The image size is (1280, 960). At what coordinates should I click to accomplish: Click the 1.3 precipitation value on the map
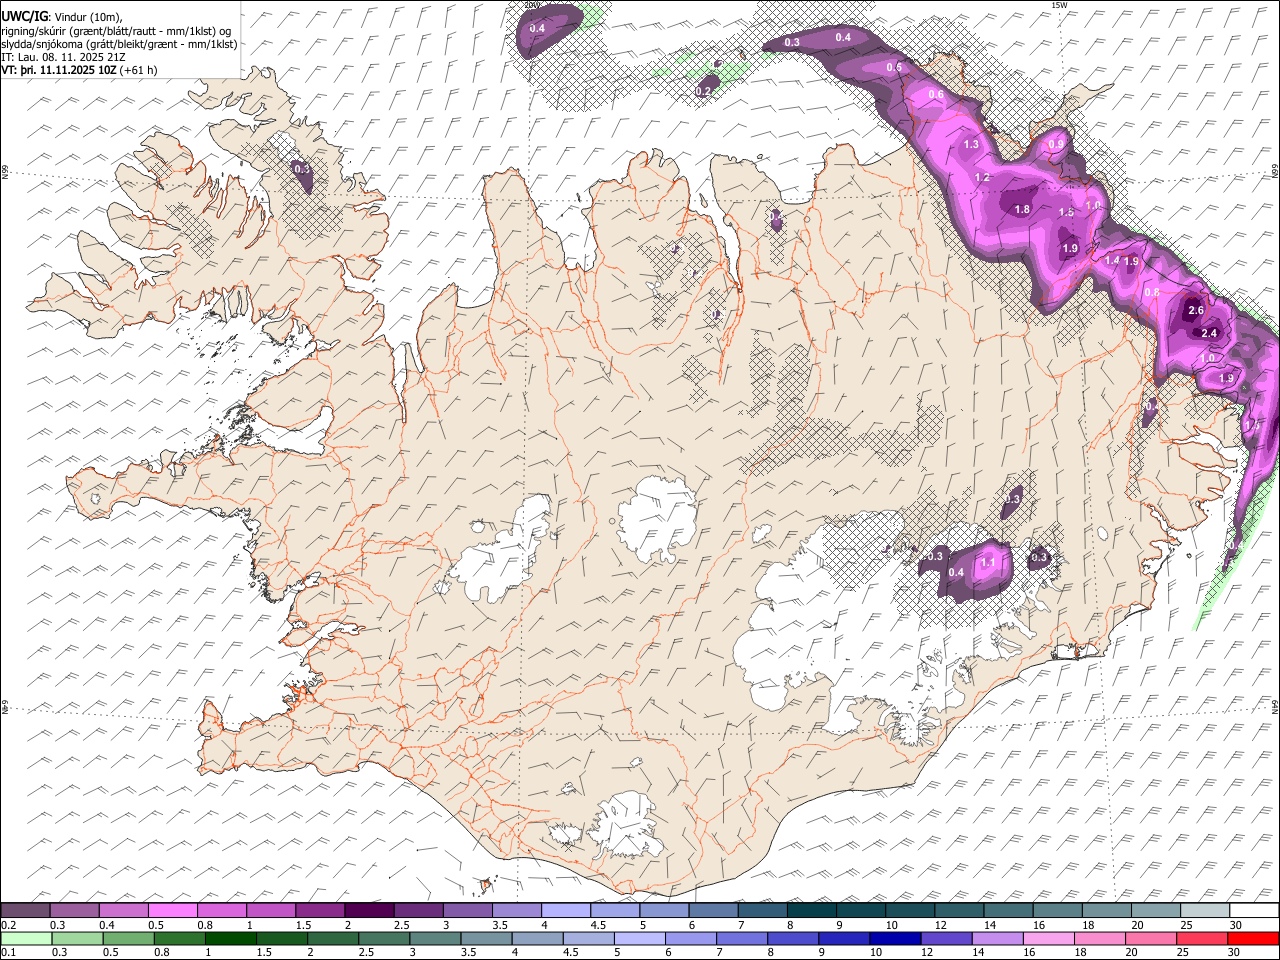pyautogui.click(x=971, y=145)
